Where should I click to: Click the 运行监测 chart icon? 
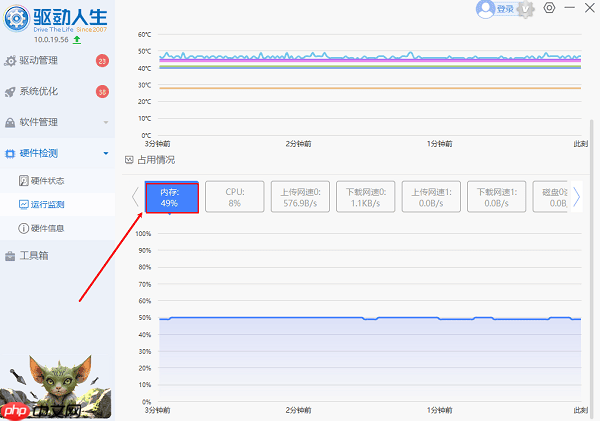24,204
